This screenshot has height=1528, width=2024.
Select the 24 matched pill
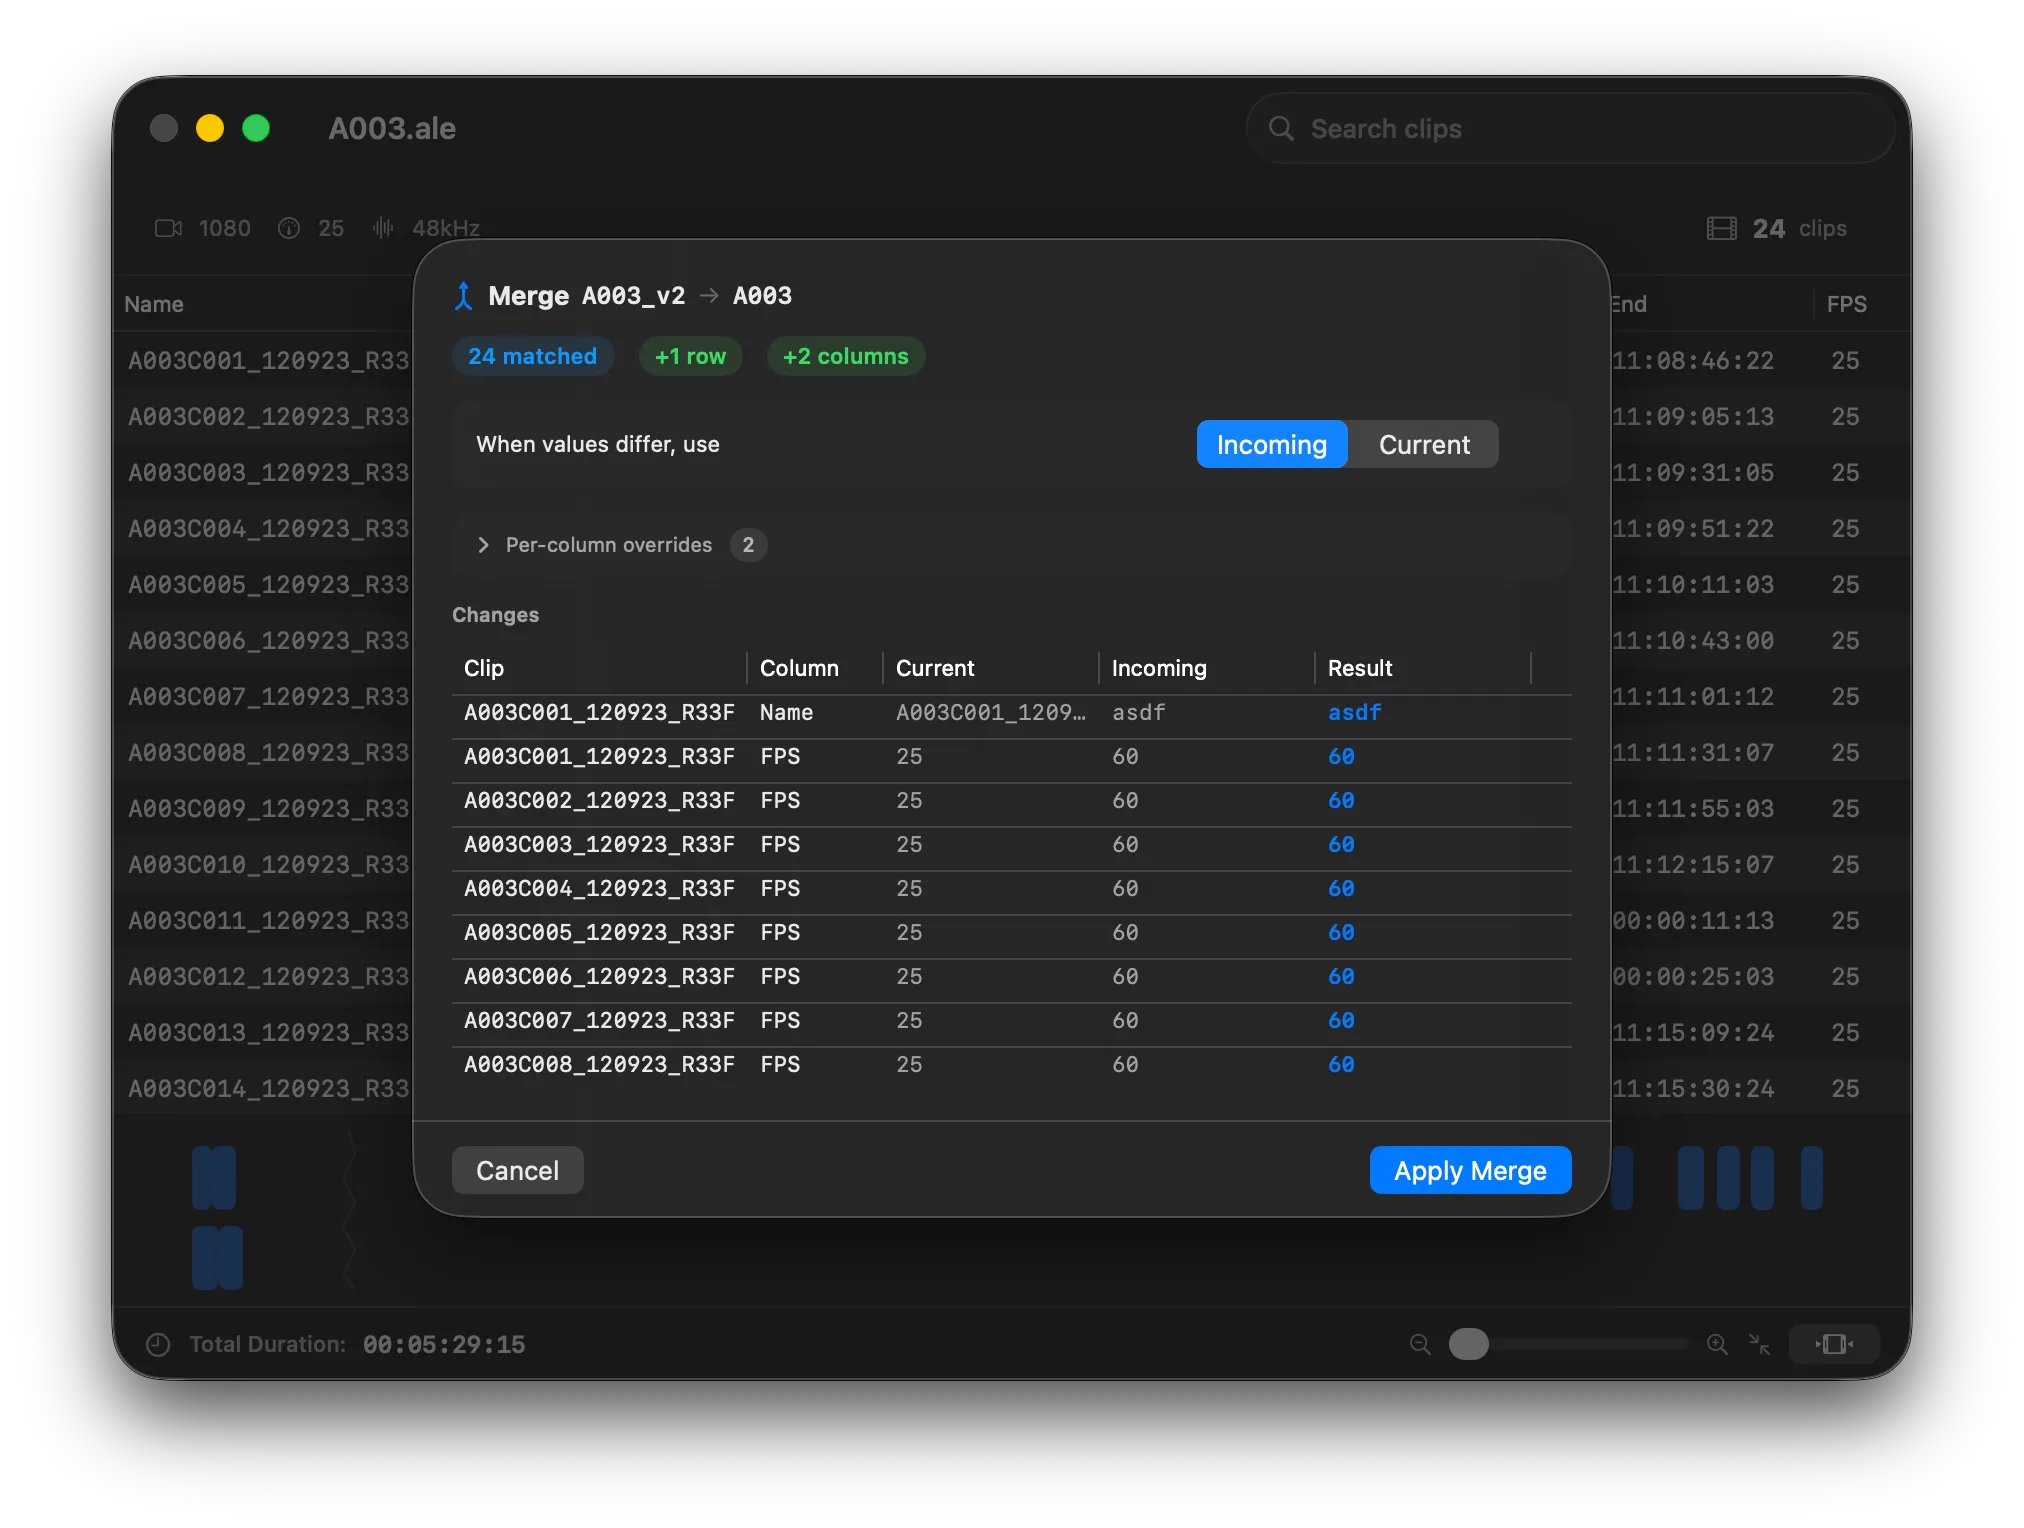pos(533,356)
